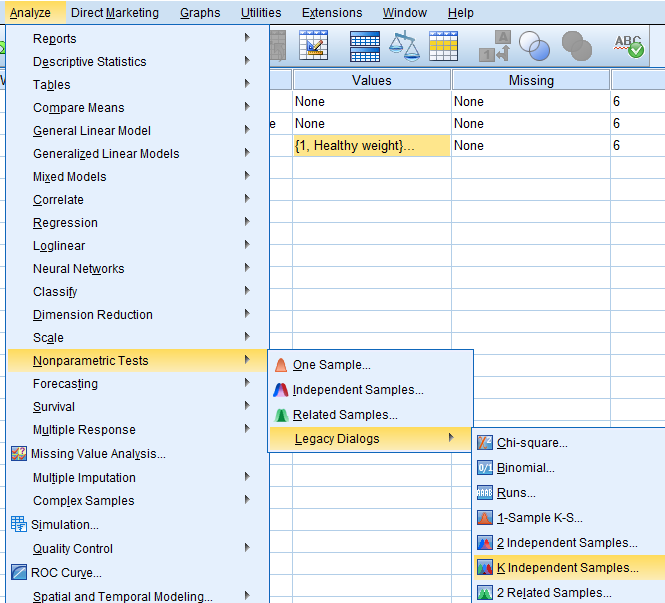Screen dimensions: 665x603
Task: Open the Graphs menu
Action: (200, 13)
